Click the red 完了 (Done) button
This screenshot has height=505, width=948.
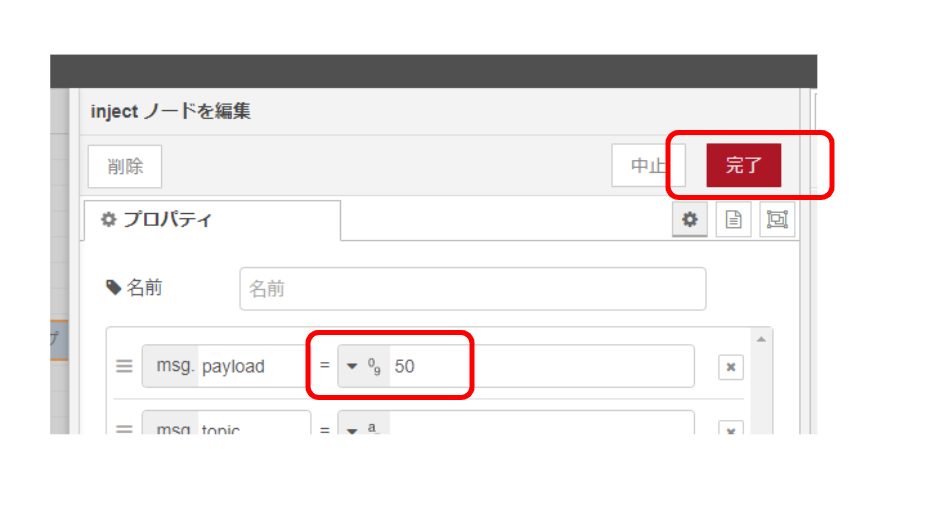743,165
